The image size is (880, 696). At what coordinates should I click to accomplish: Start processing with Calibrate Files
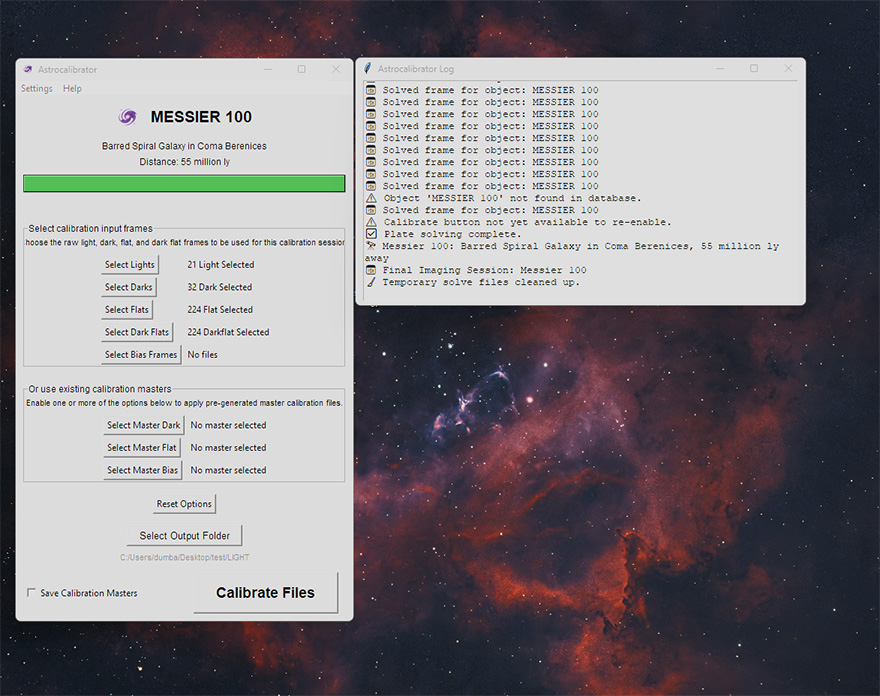click(265, 593)
